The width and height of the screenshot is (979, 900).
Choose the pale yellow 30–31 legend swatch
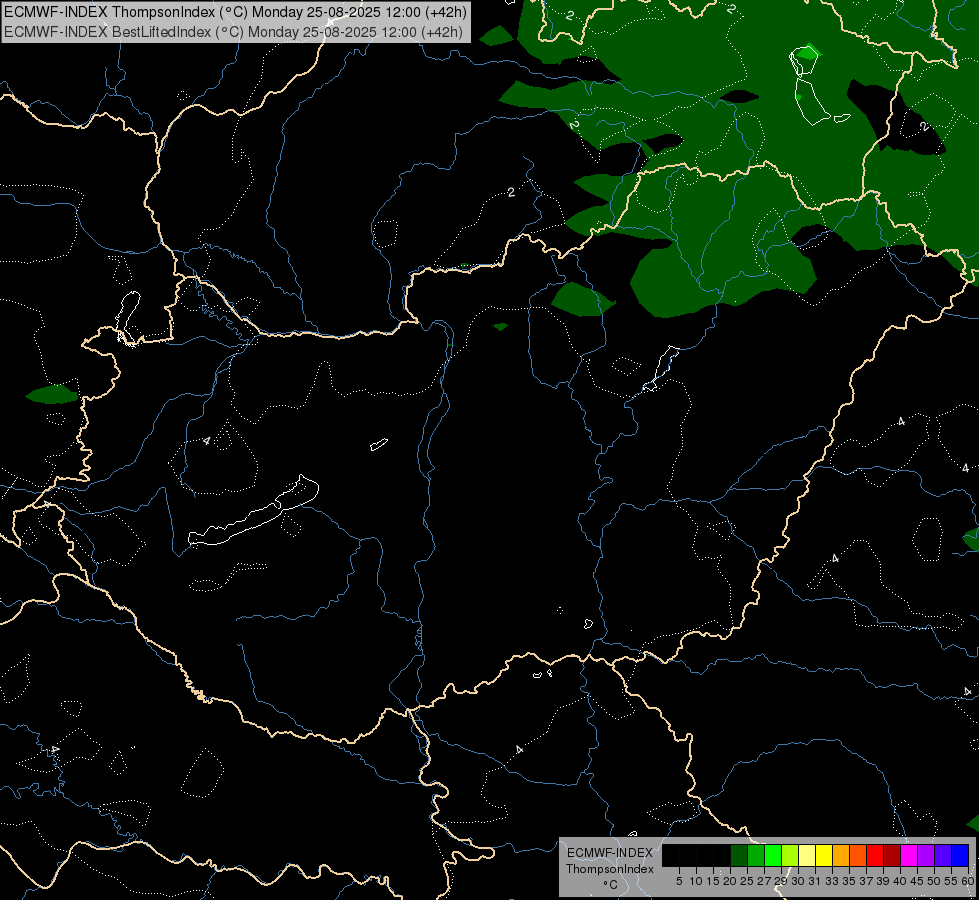click(x=807, y=855)
